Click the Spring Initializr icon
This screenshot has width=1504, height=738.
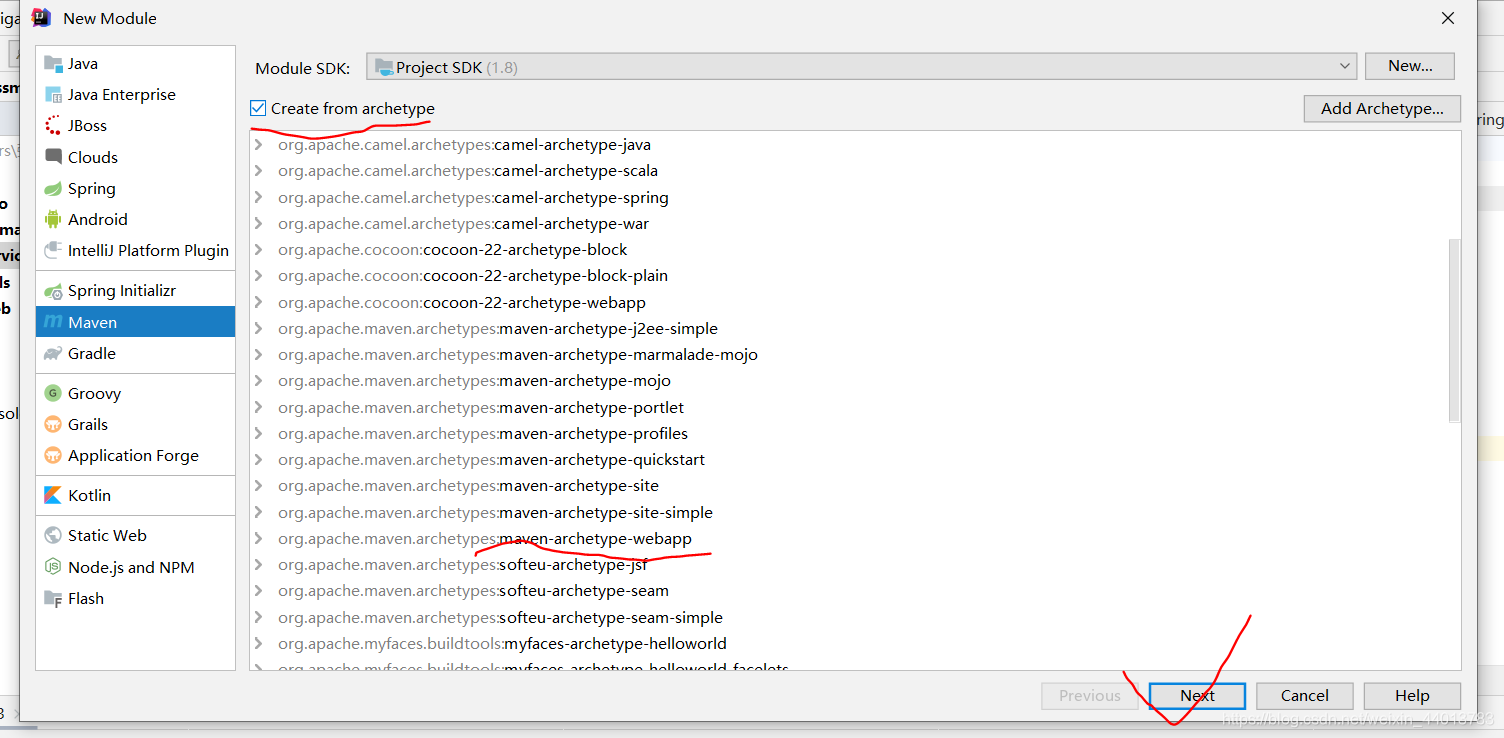53,290
